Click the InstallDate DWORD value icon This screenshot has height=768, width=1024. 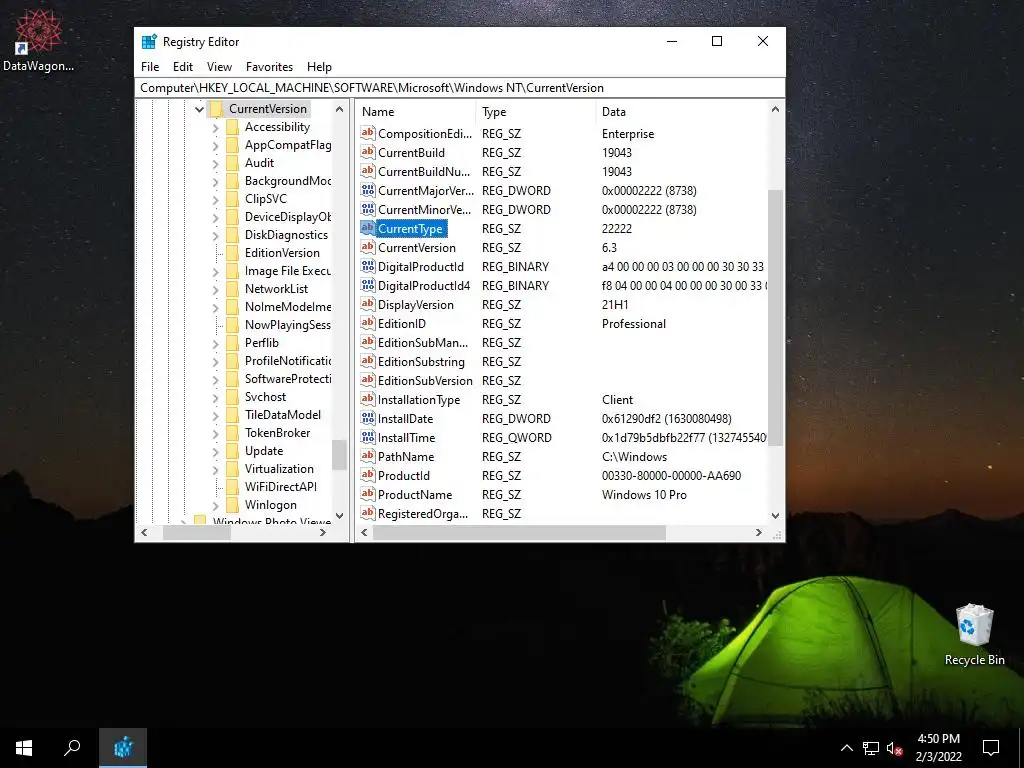[x=368, y=419]
